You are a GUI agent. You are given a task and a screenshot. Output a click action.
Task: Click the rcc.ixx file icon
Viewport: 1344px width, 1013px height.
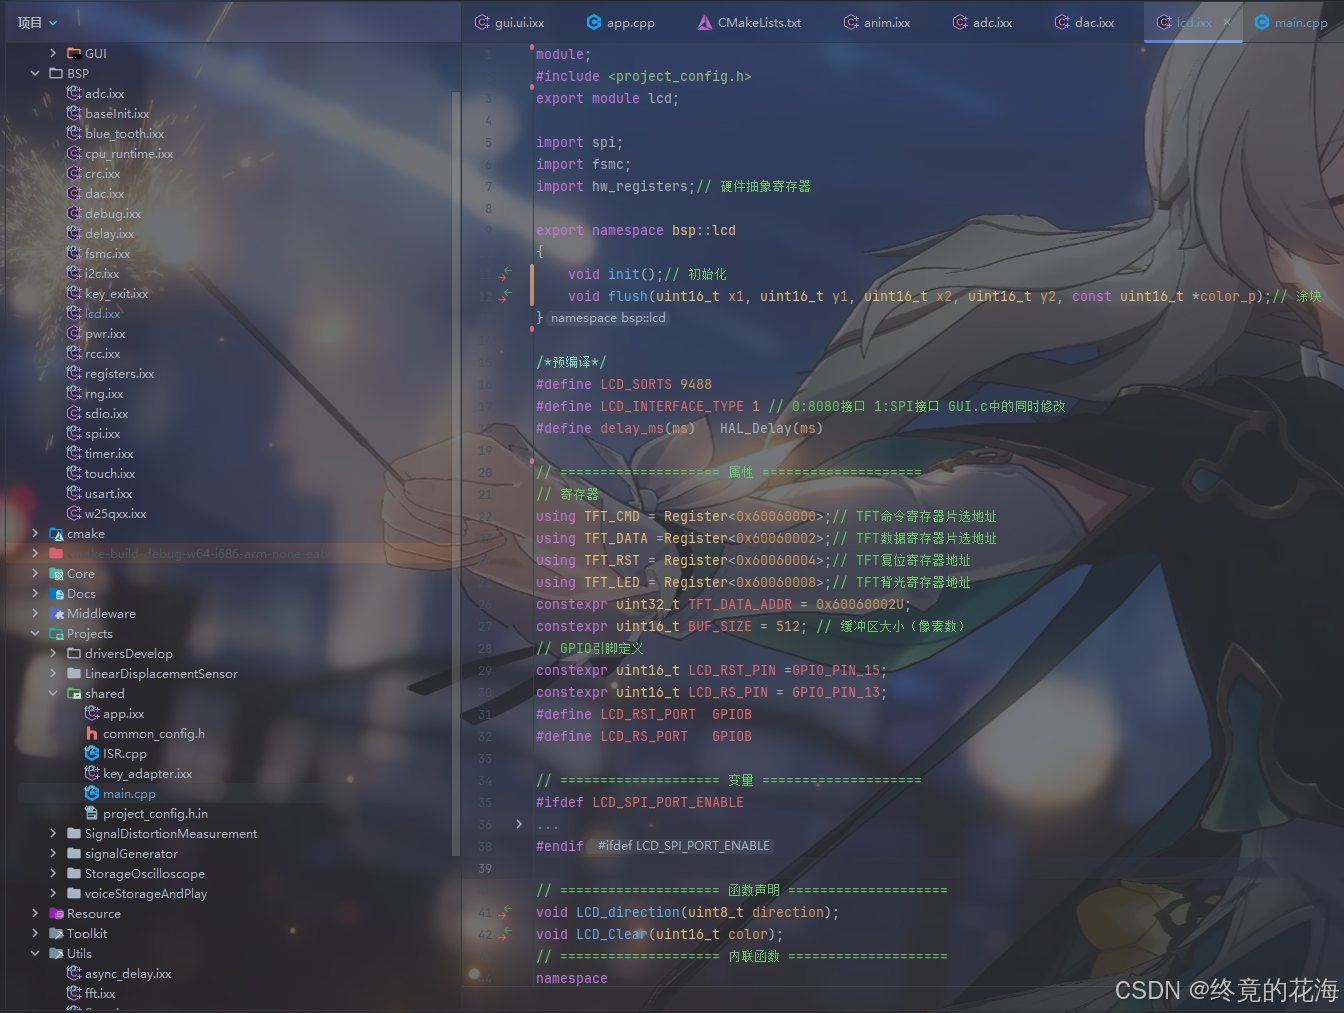pyautogui.click(x=74, y=353)
